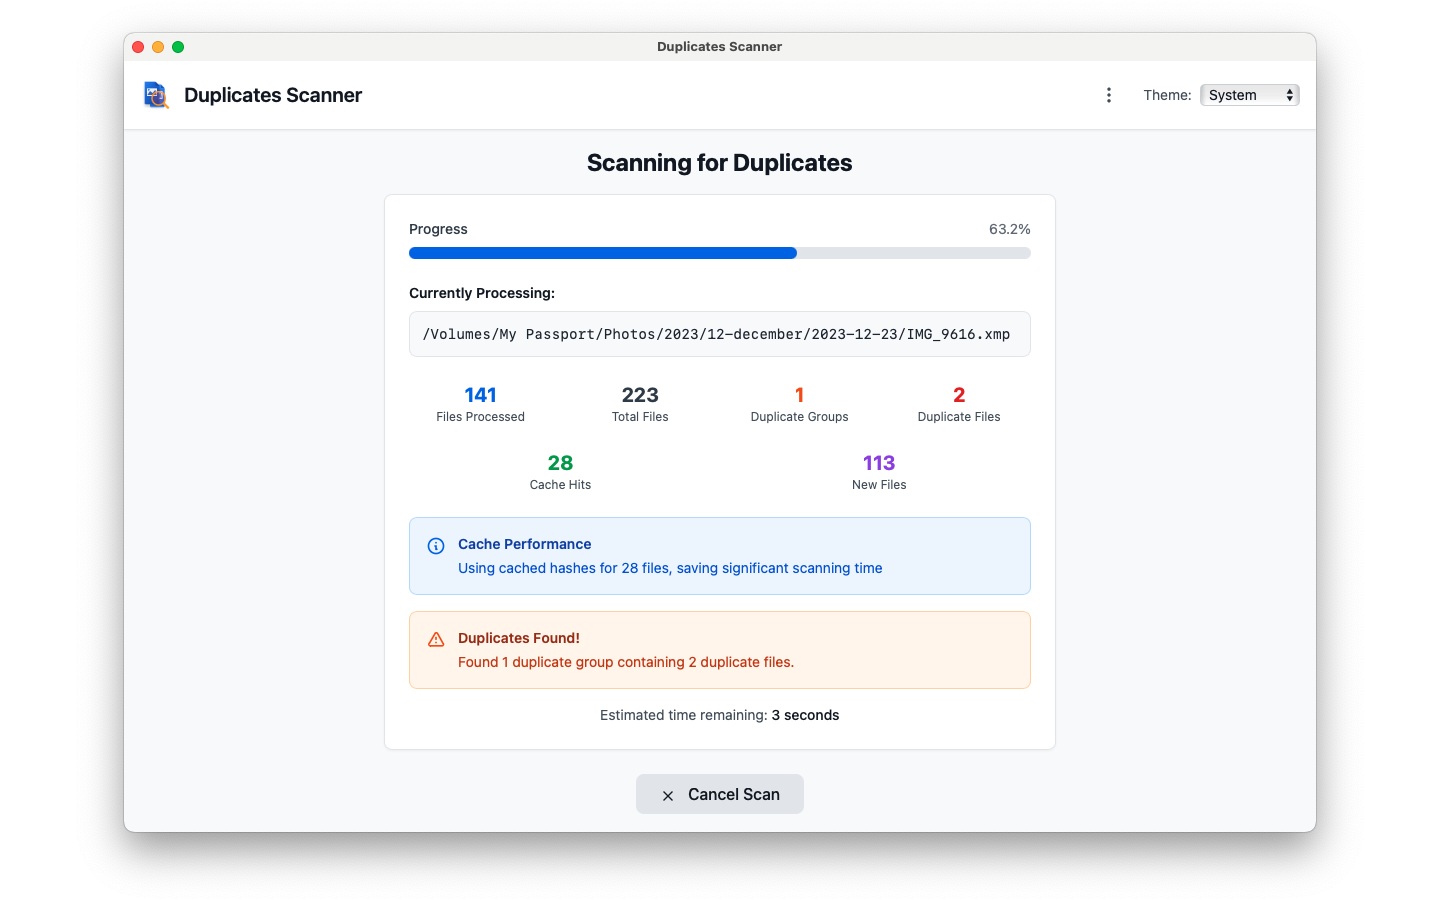Click the warning triangle in Duplicates Found alert
This screenshot has height=900, width=1440.
(436, 640)
